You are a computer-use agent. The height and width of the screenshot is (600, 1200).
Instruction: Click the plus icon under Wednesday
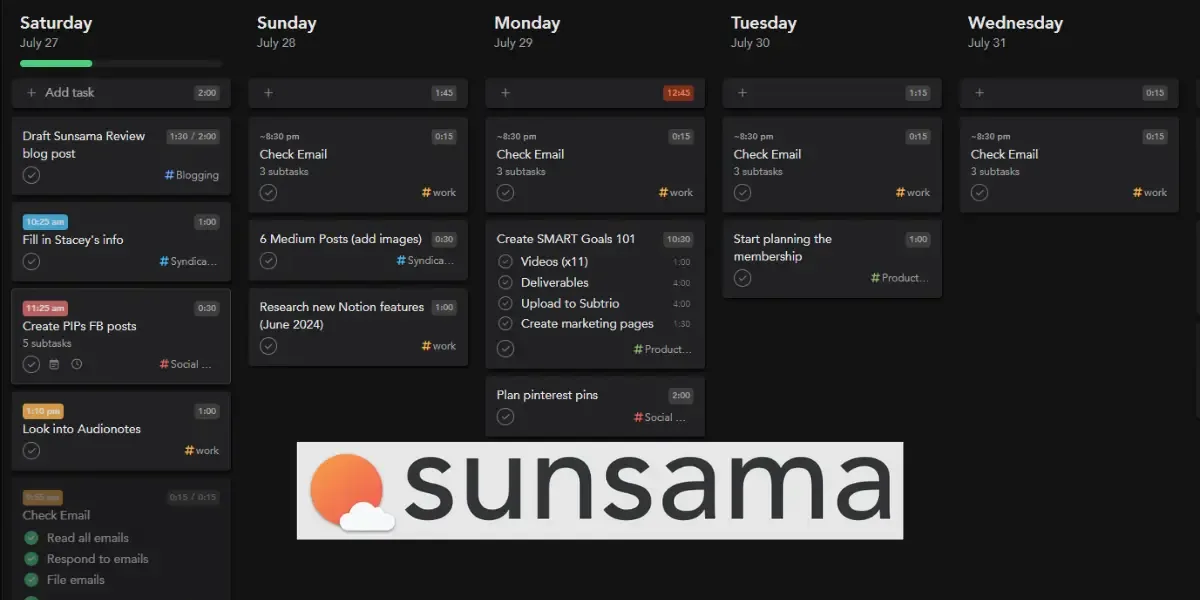point(979,93)
